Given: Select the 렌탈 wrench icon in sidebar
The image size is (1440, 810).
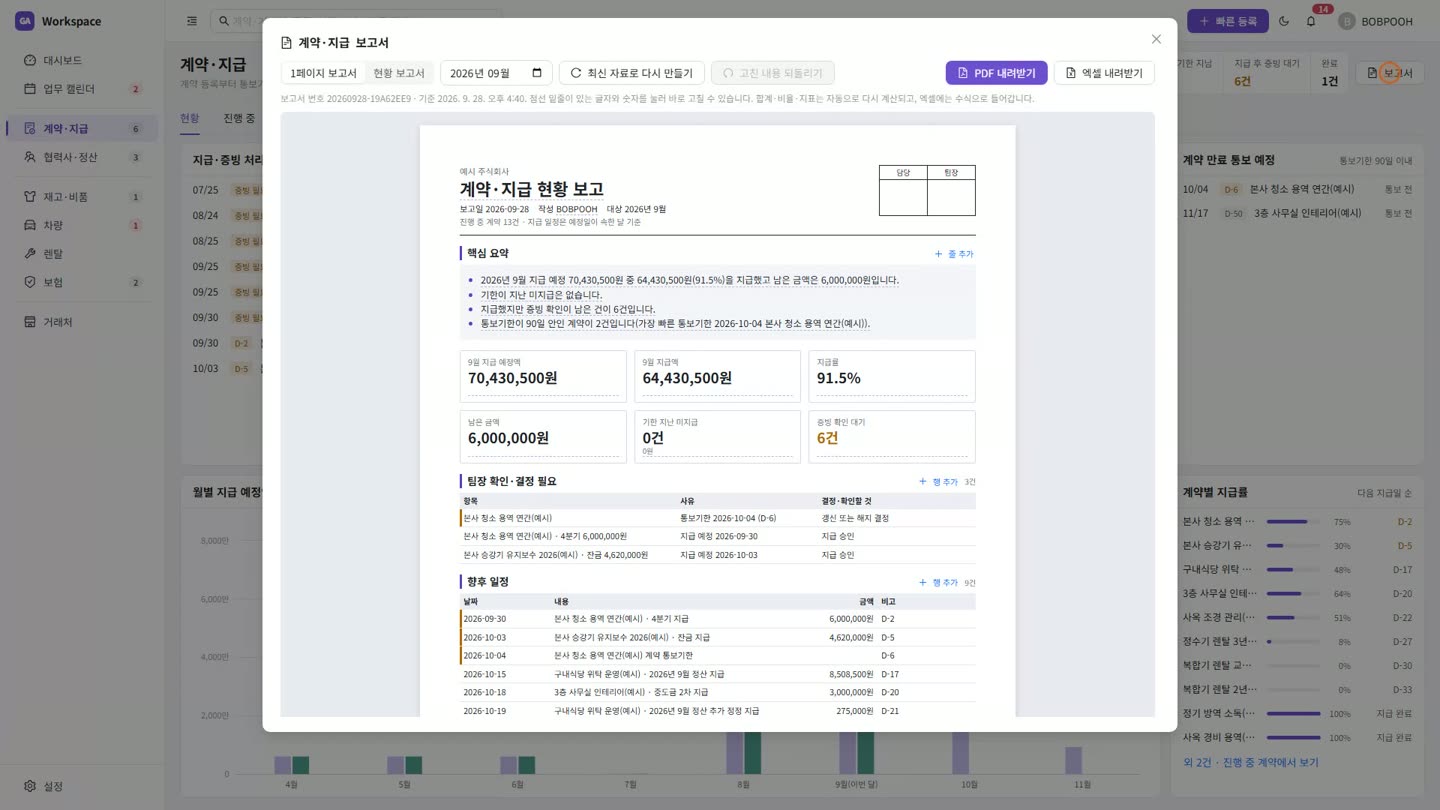Looking at the screenshot, I should point(30,254).
